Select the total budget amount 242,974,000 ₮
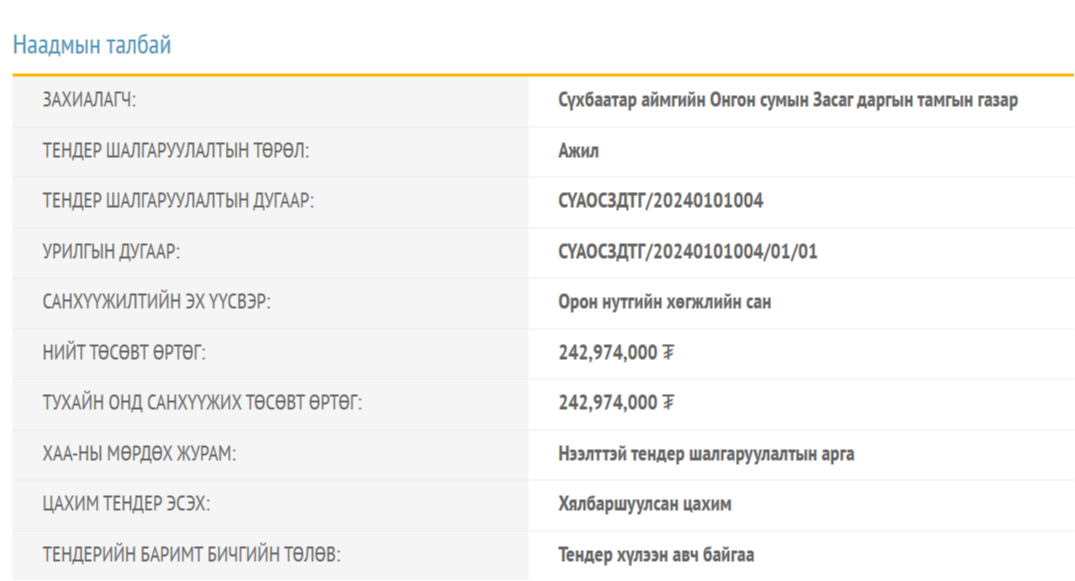1075x581 pixels. 616,352
